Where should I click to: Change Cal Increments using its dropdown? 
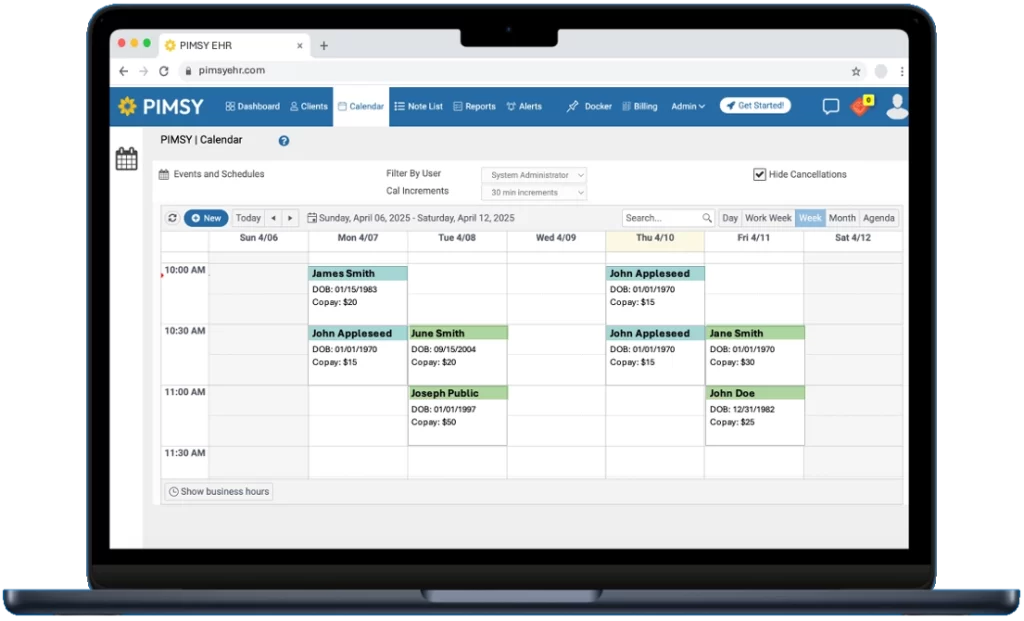533,191
